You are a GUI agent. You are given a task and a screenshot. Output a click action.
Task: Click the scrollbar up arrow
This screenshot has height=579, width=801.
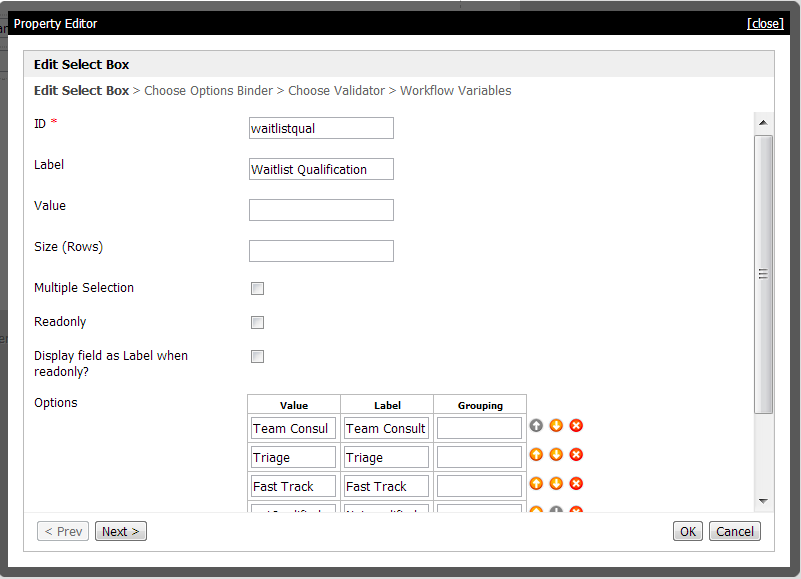[x=763, y=123]
